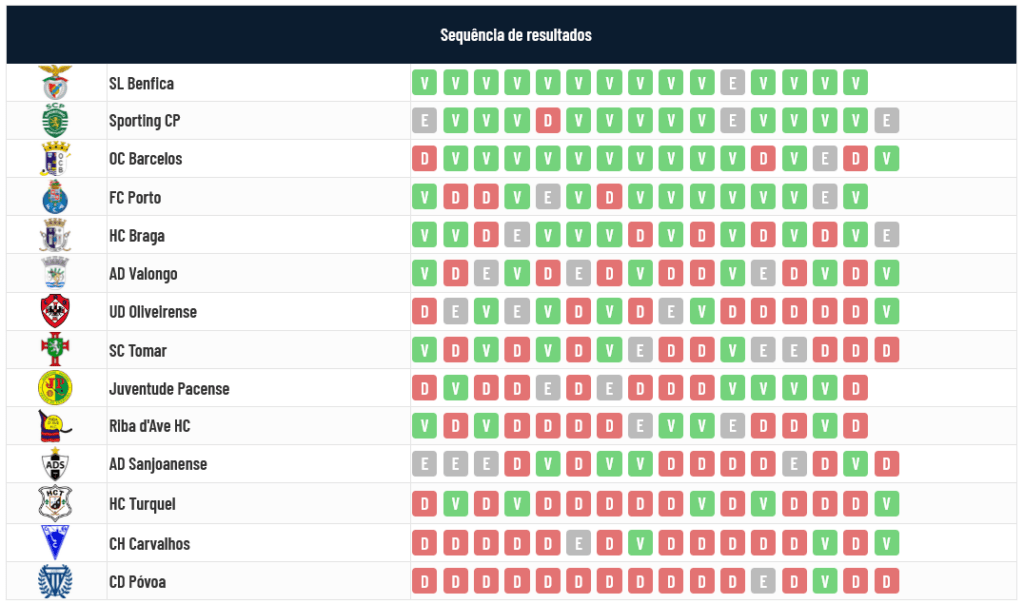Click CD Póvoa's only victory (V) badge
The height and width of the screenshot is (604, 1024).
pyautogui.click(x=825, y=581)
